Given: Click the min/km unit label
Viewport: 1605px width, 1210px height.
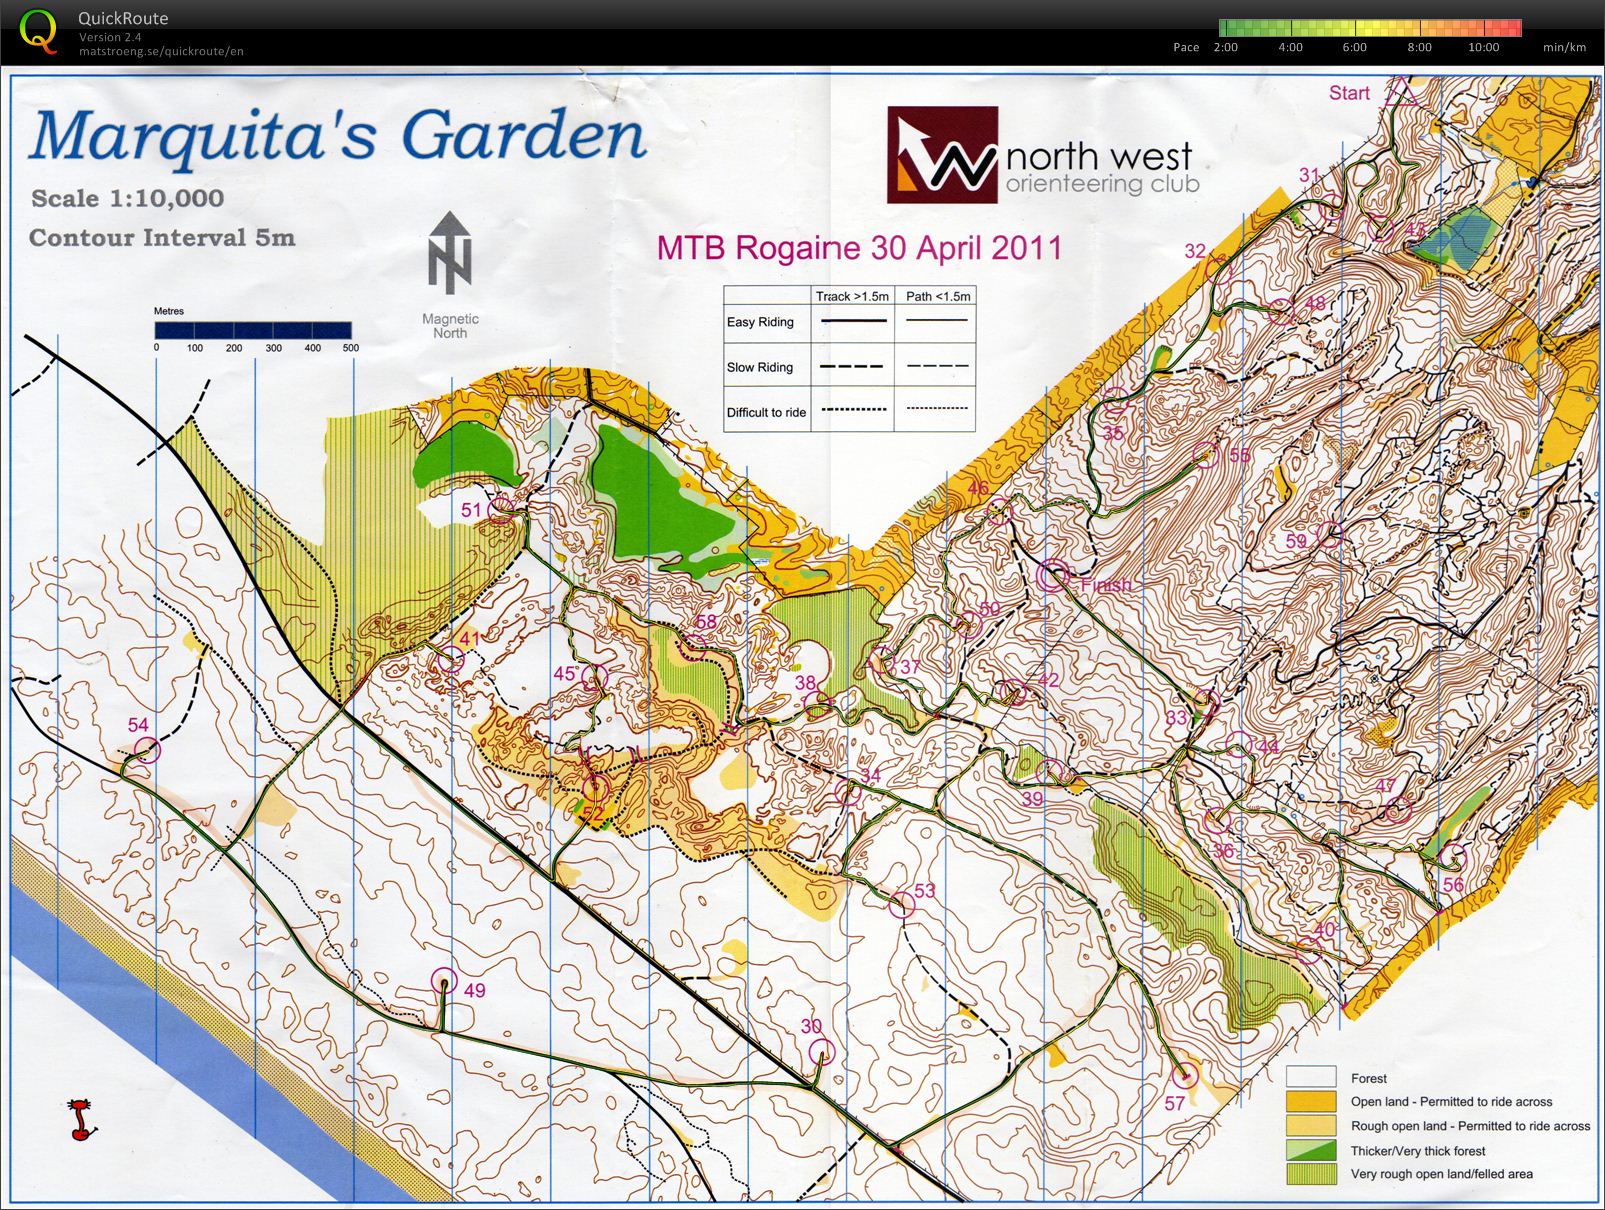Looking at the screenshot, I should pyautogui.click(x=1564, y=47).
